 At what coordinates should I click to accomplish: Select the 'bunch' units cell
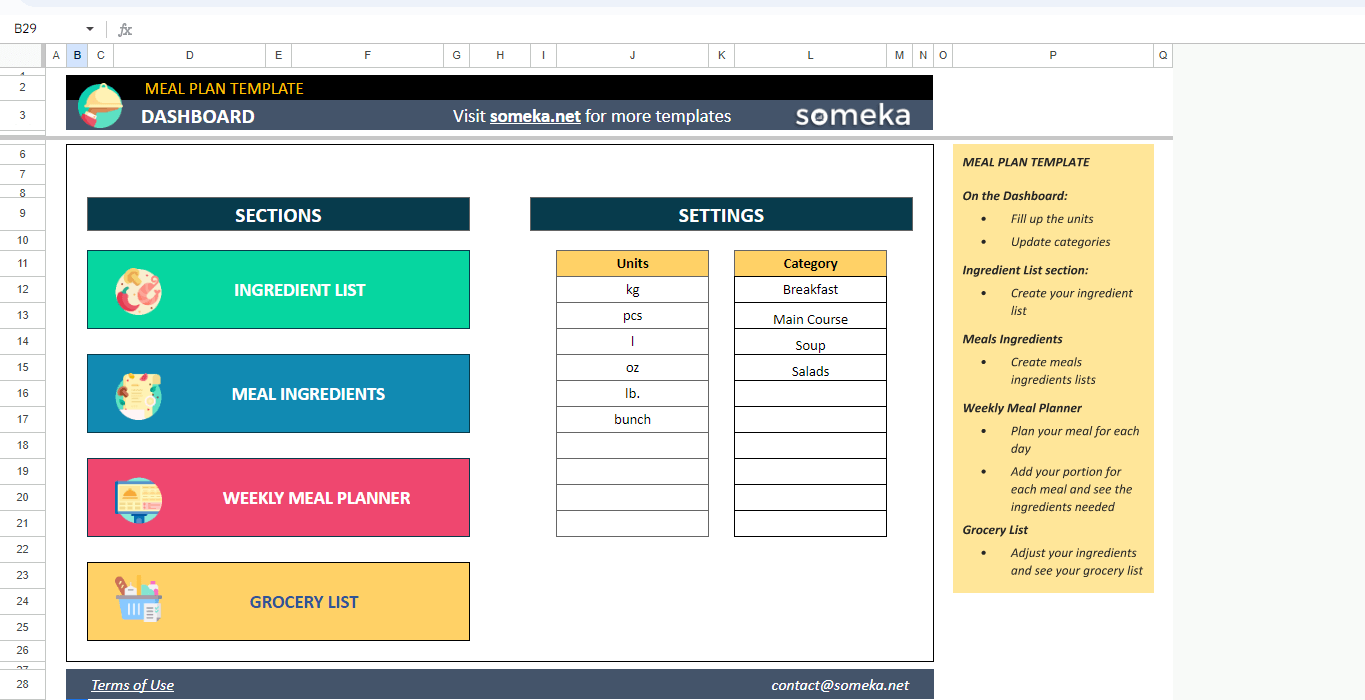[x=632, y=420]
